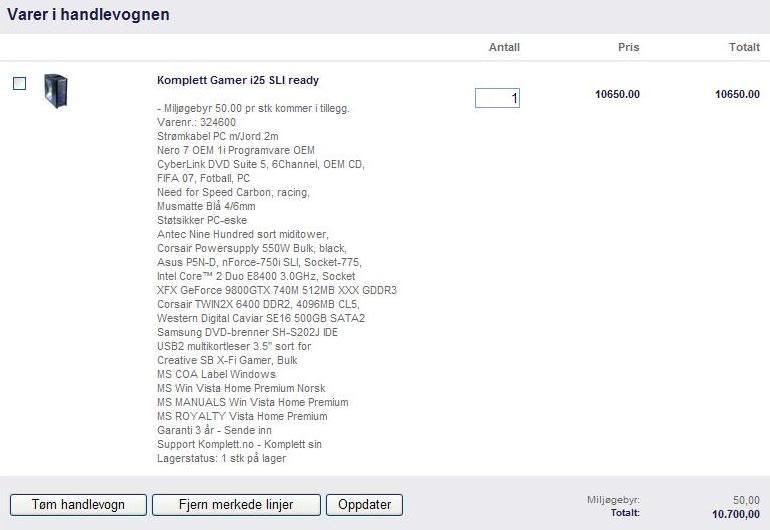Click the Fjern merkede linjer button
Screen dimensions: 770x530
pos(236,505)
